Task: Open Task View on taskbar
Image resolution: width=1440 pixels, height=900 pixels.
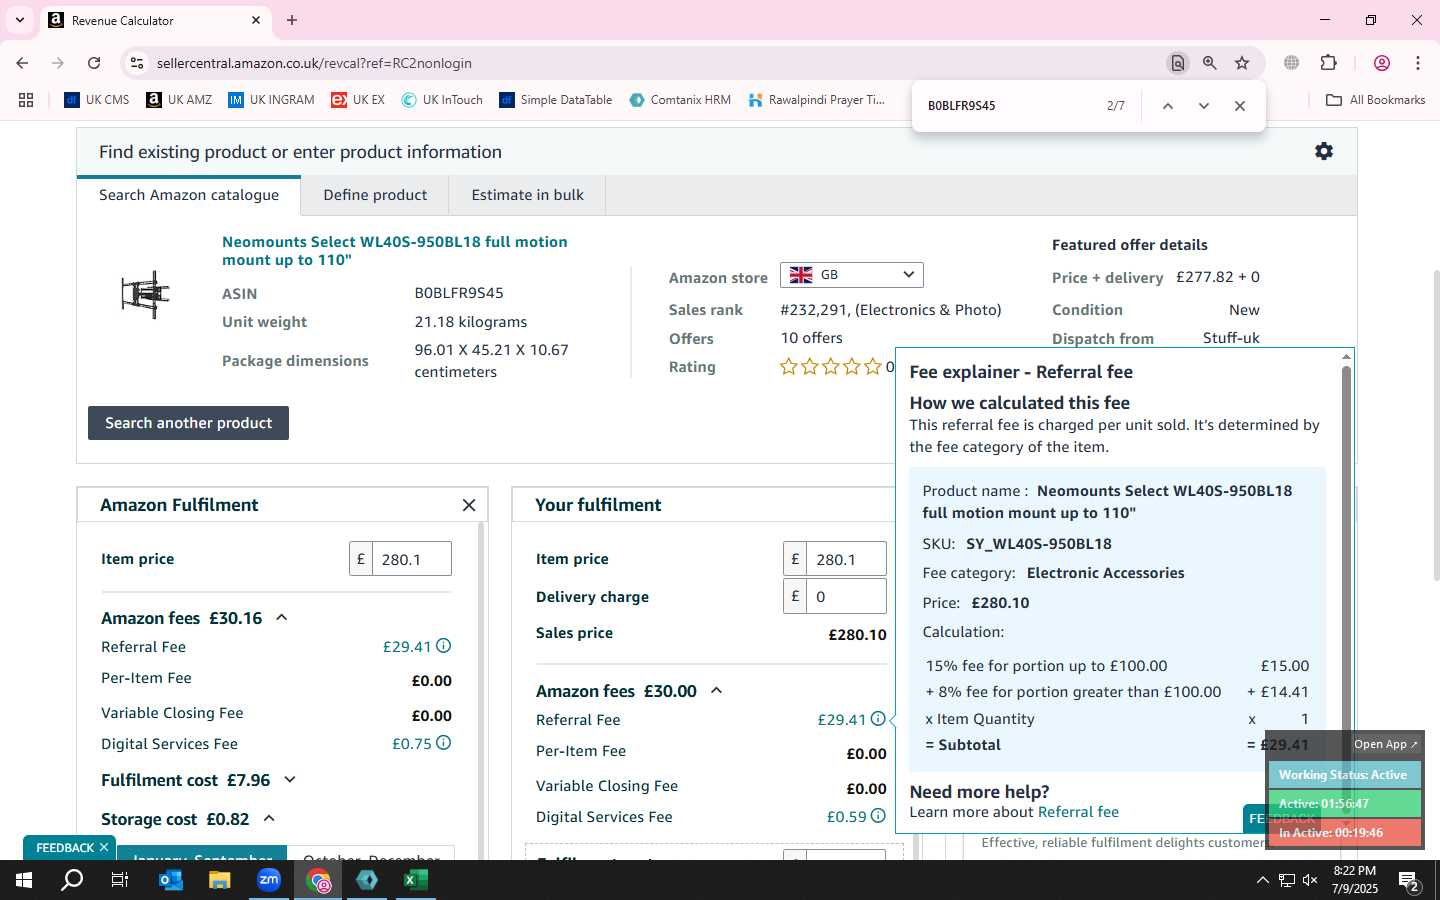Action: click(x=120, y=880)
